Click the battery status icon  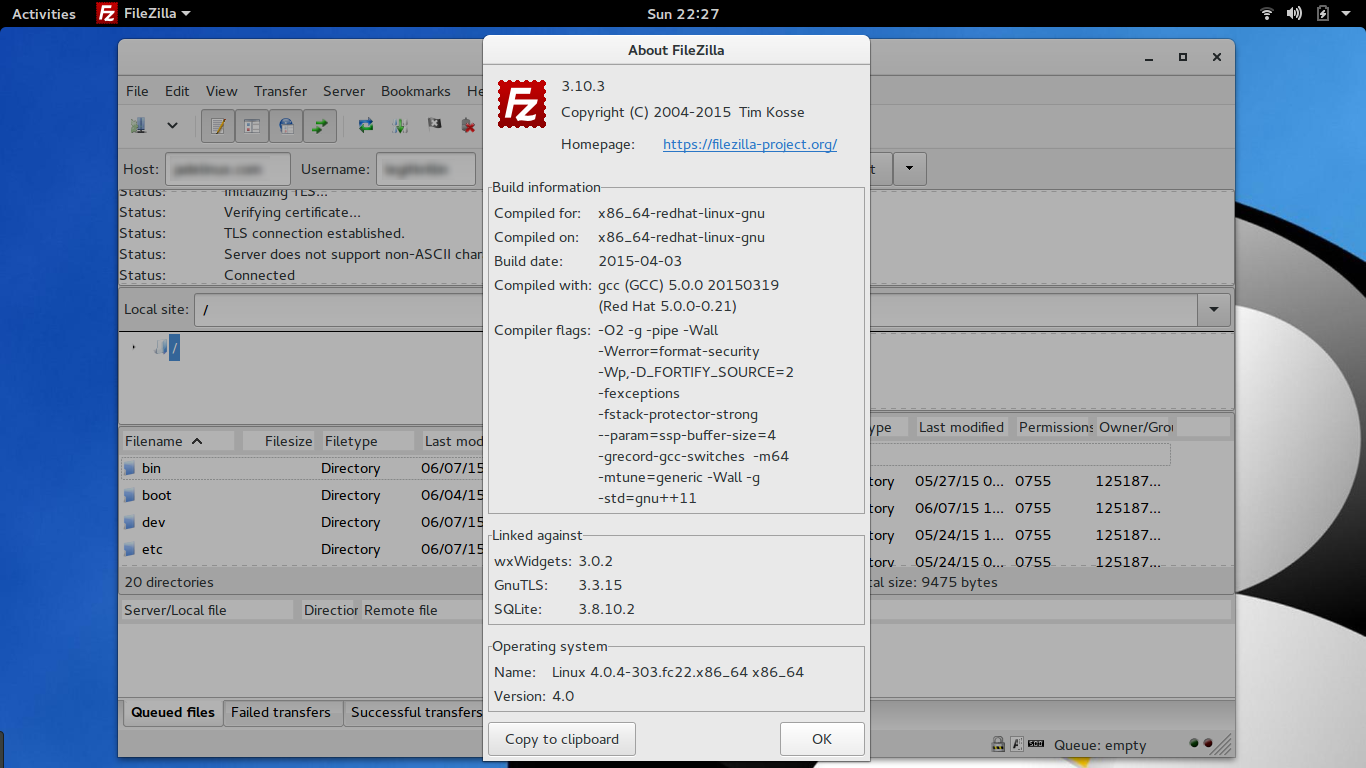(x=1323, y=13)
